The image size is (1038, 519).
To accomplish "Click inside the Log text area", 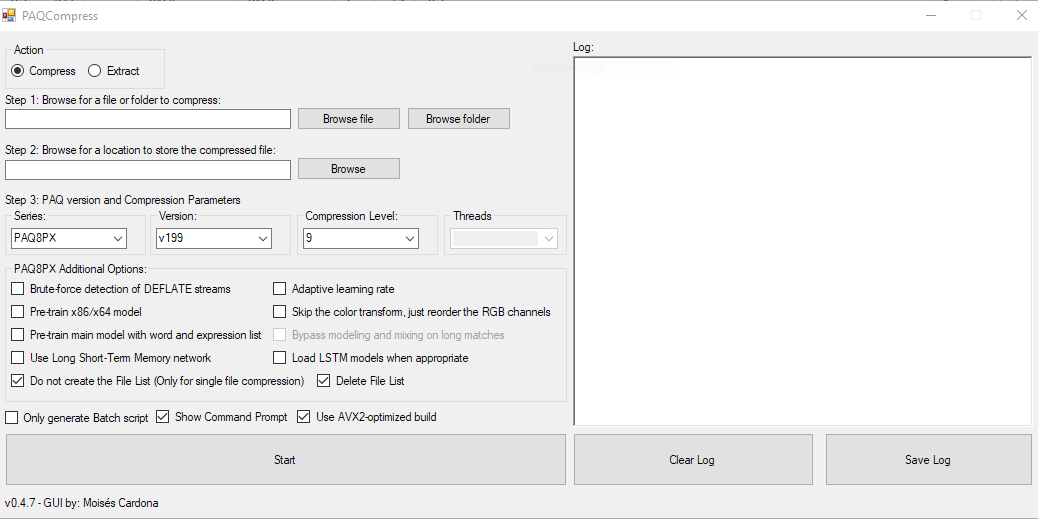I will pos(802,241).
